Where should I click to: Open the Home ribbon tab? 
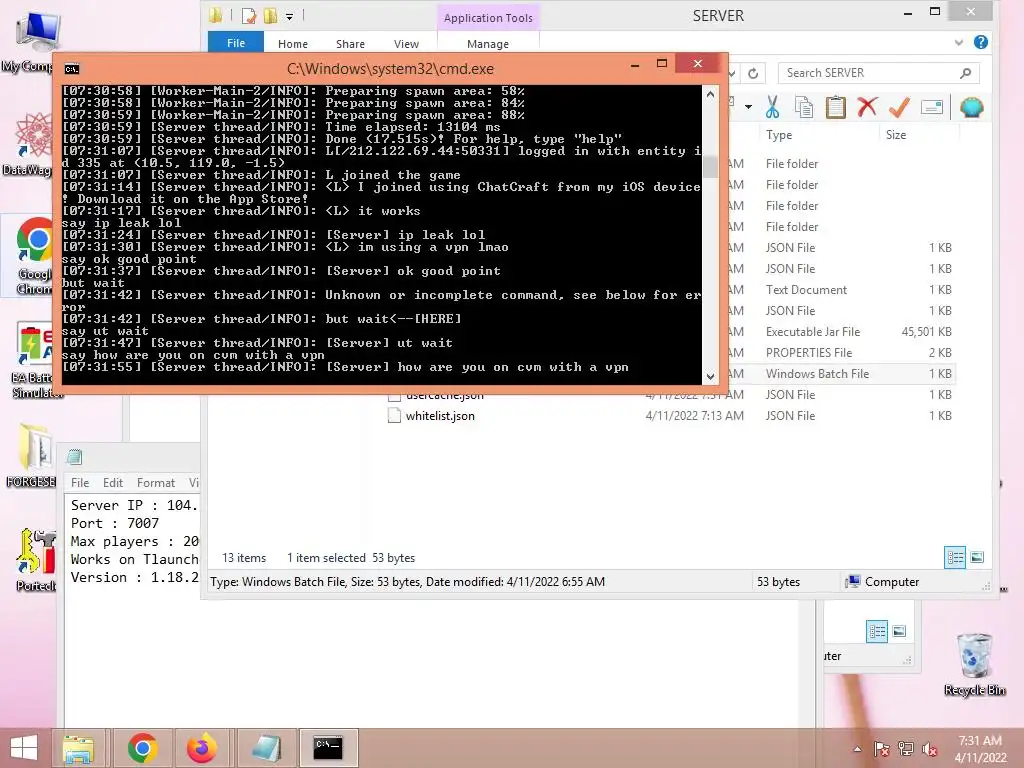293,44
